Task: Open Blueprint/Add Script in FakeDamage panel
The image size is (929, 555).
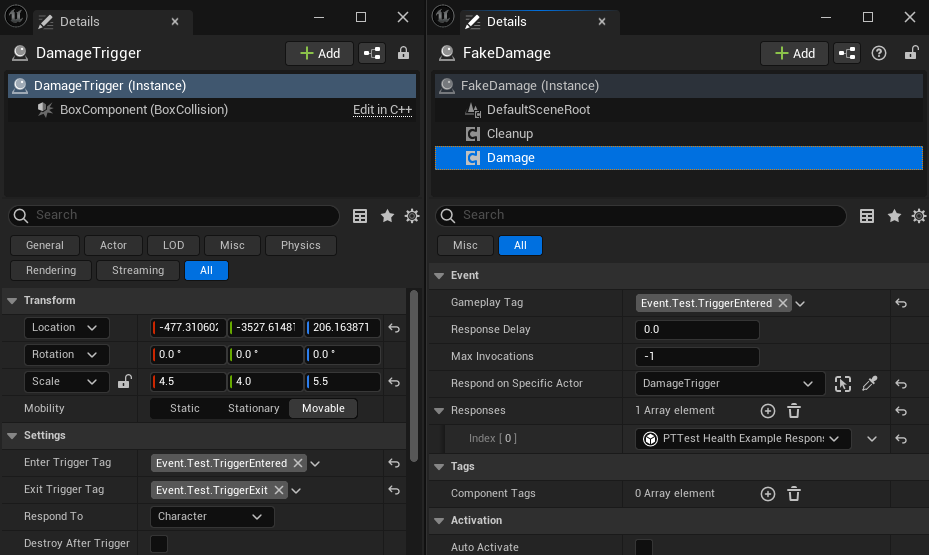Action: (x=847, y=53)
